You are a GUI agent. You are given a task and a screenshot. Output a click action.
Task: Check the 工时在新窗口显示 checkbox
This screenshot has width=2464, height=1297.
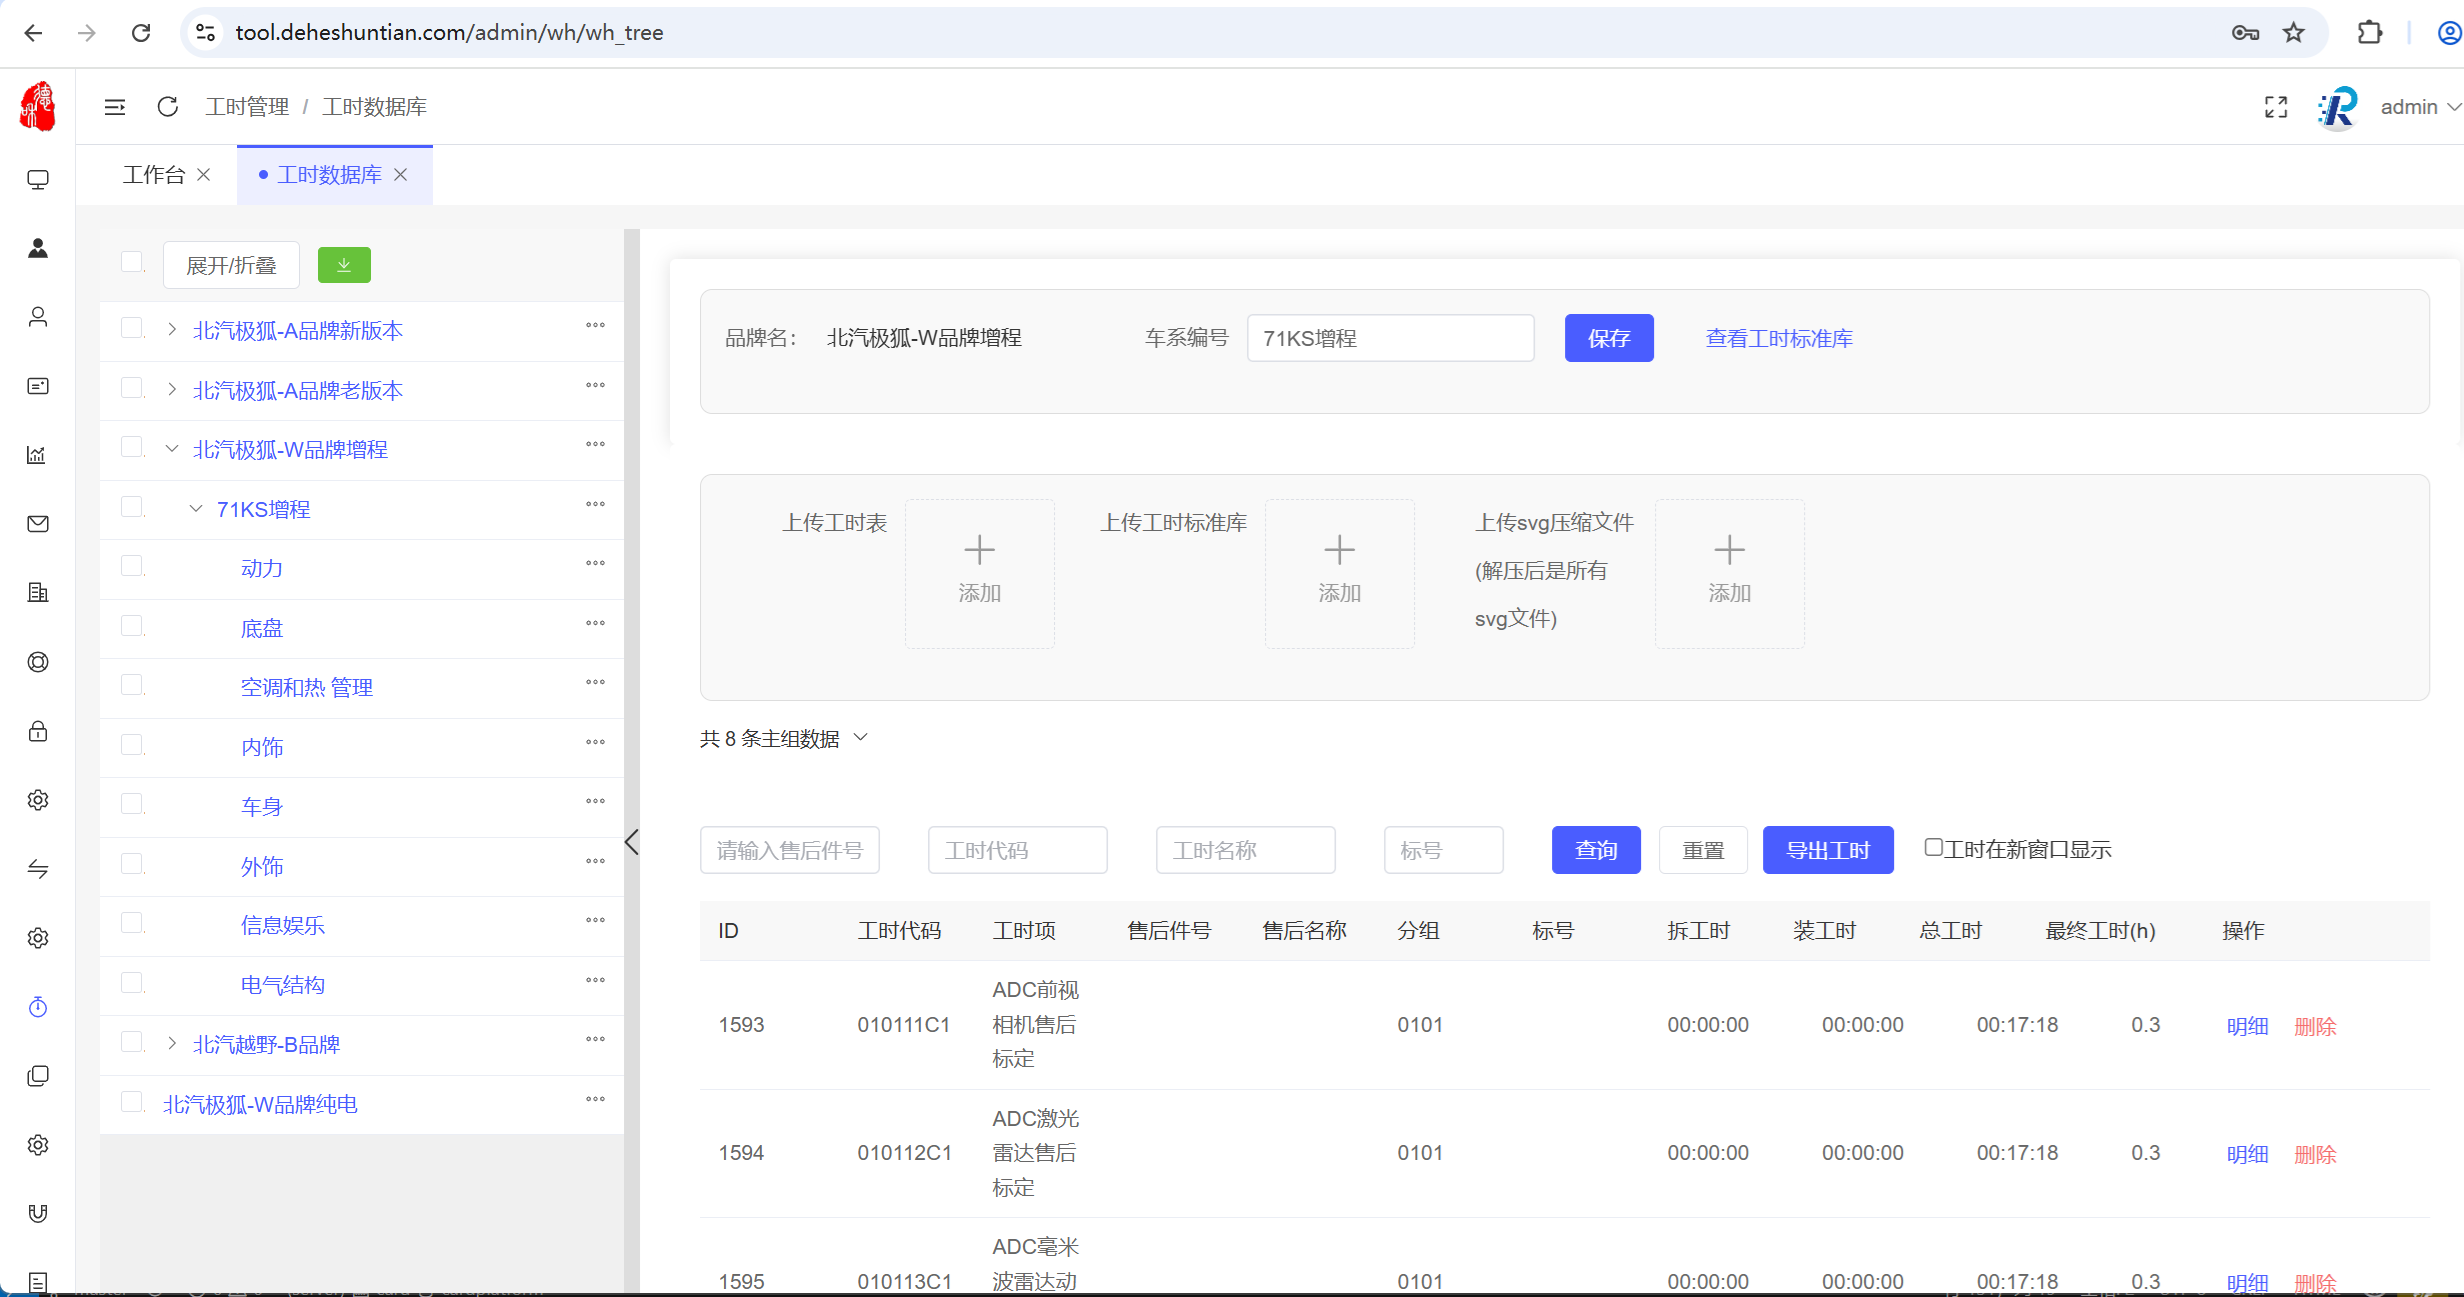1933,848
